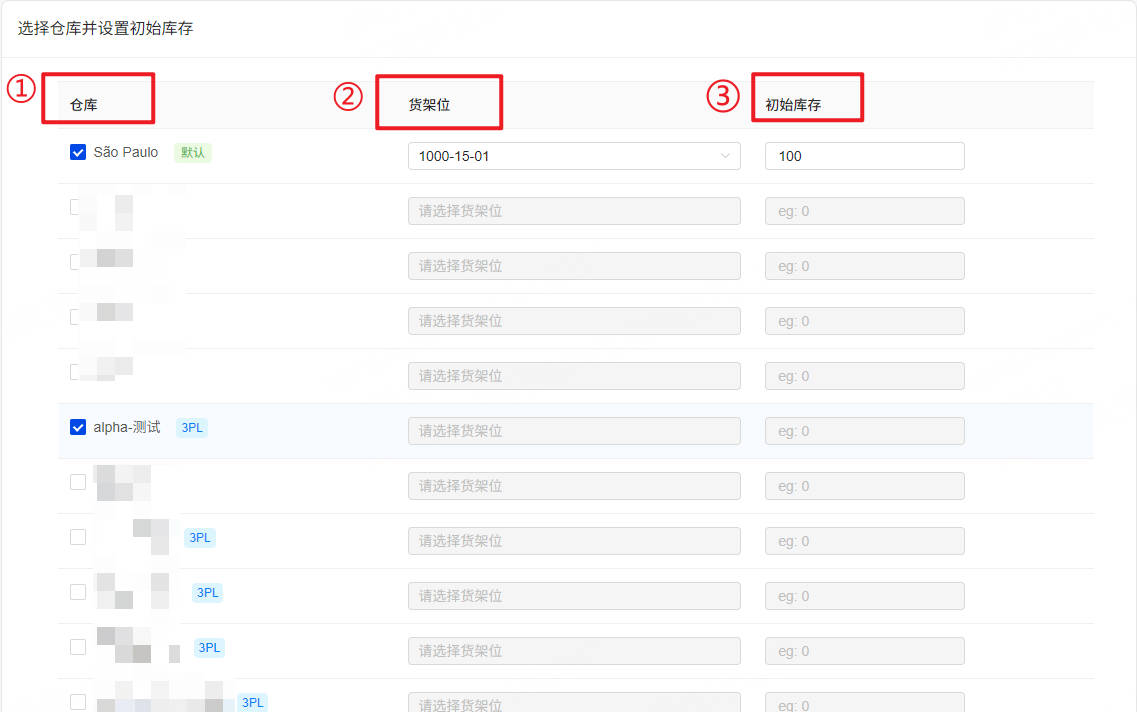The width and height of the screenshot is (1137, 712).
Task: Click the 仓库 column header
Action: pyautogui.click(x=83, y=105)
